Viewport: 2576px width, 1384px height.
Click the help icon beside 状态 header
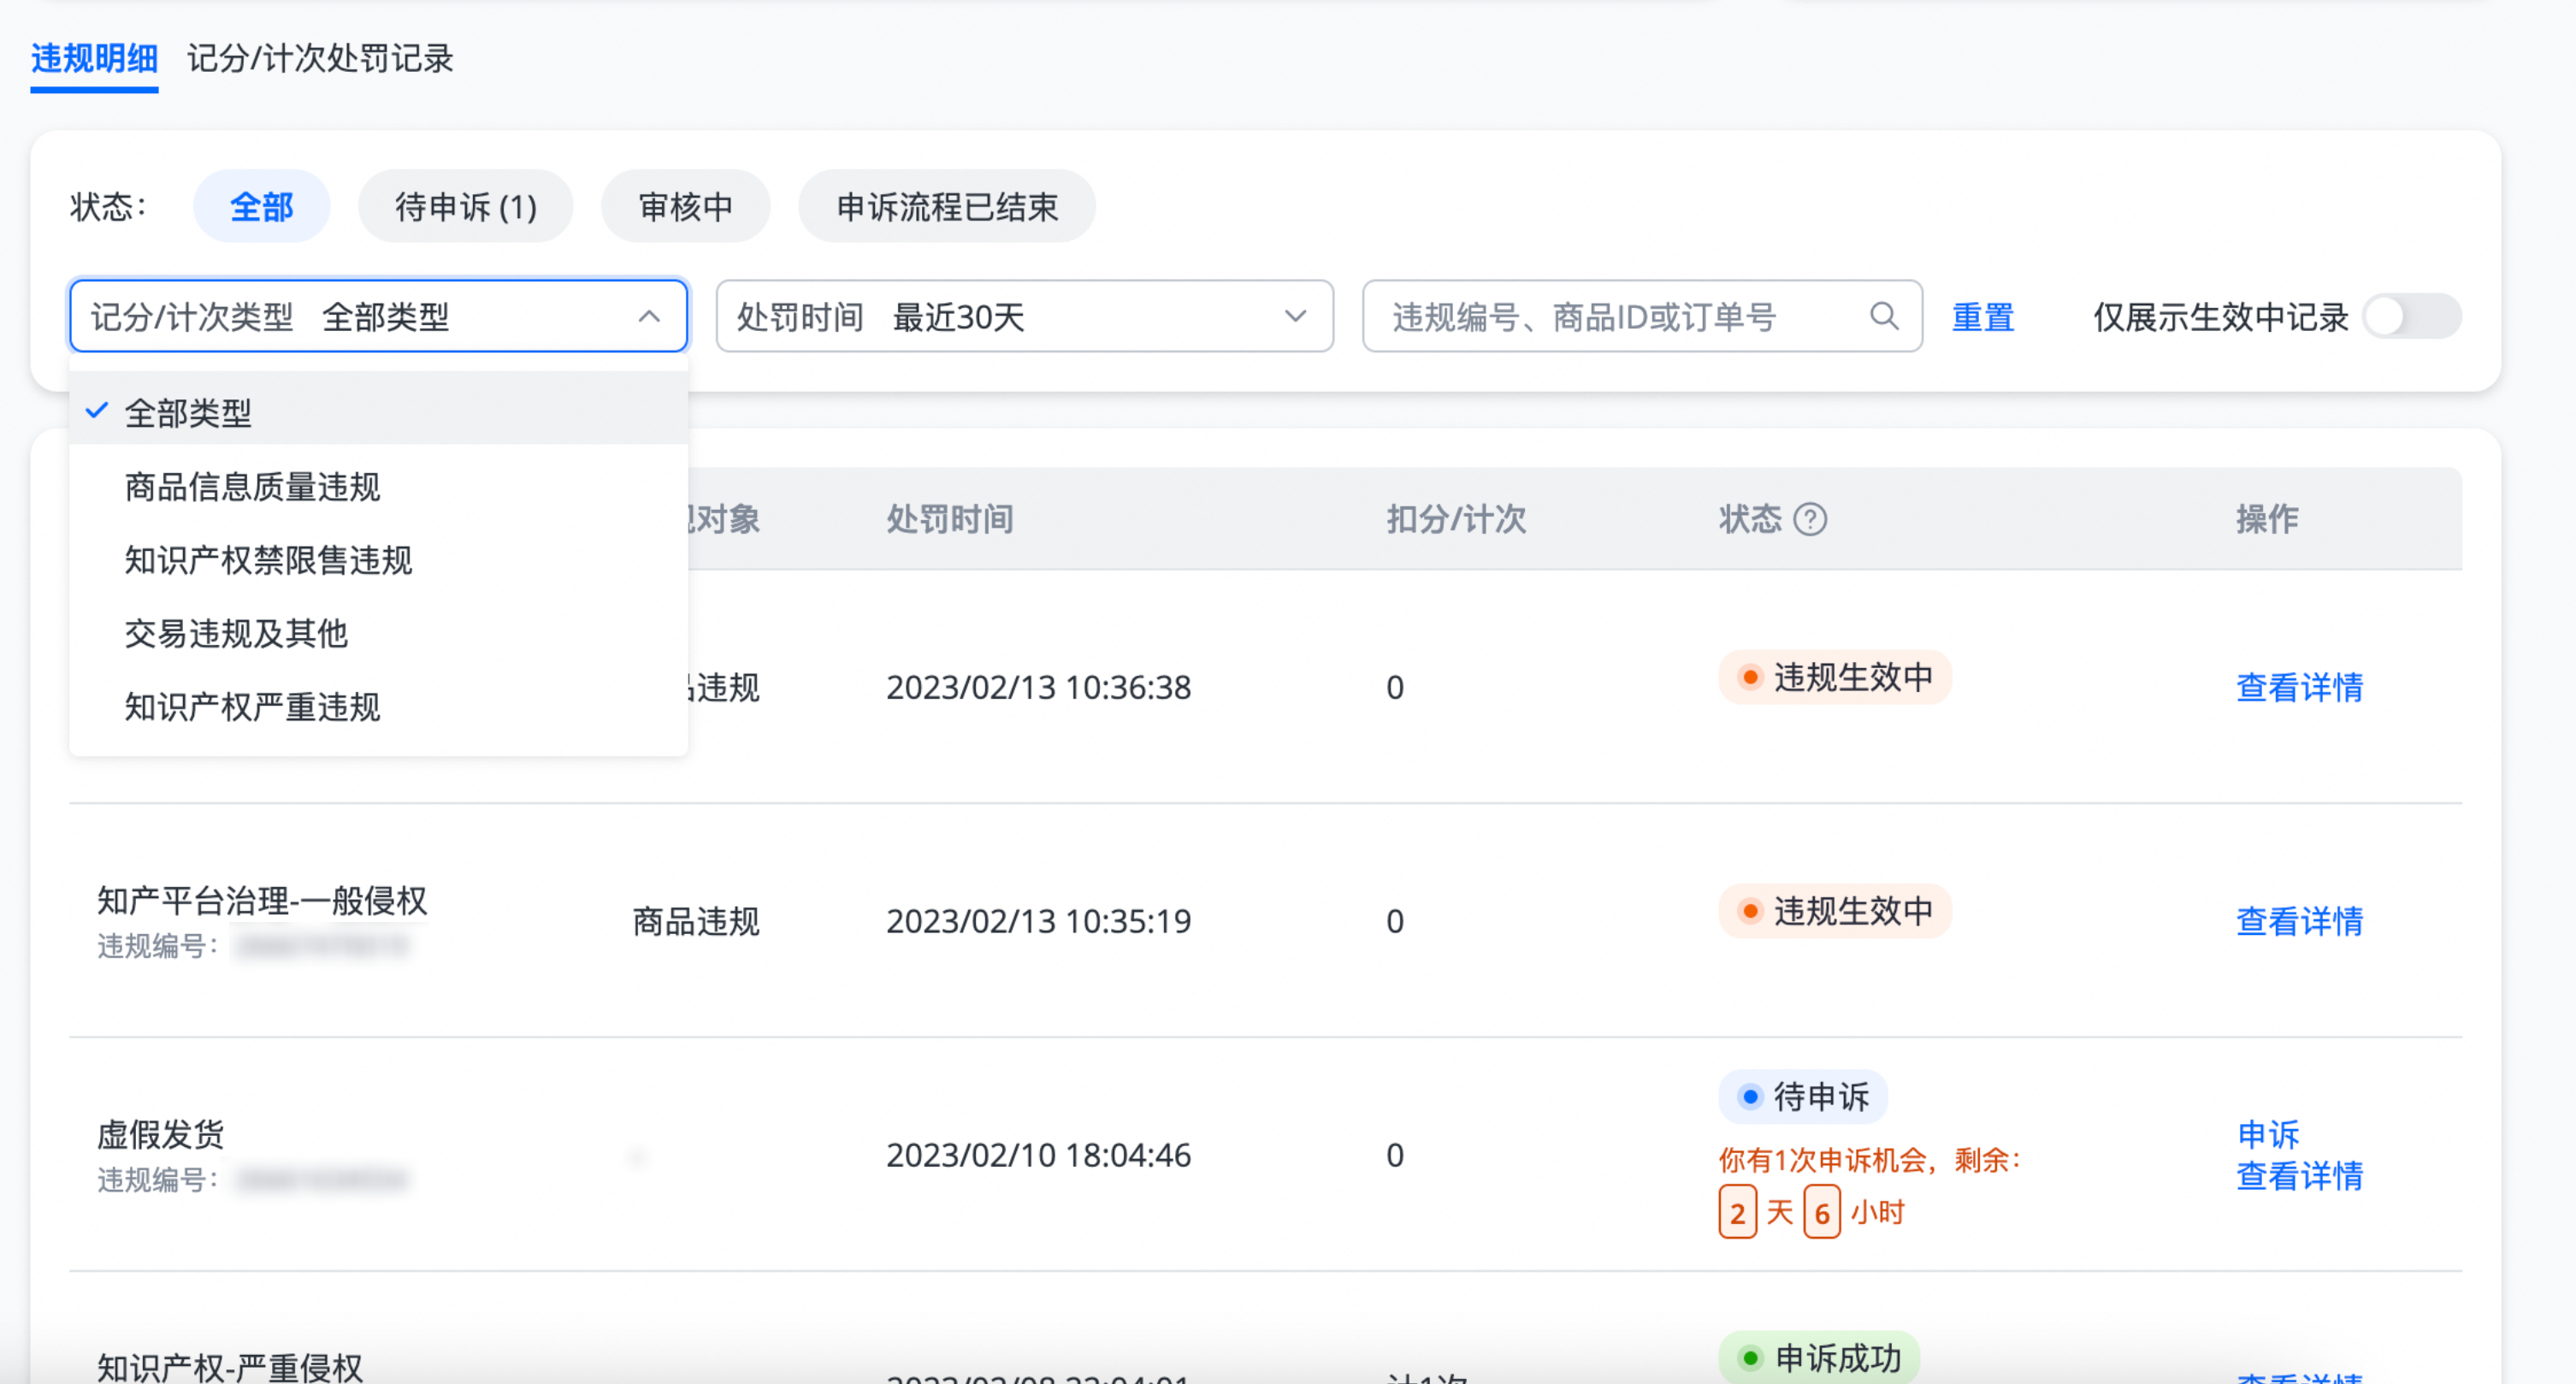tap(1810, 519)
